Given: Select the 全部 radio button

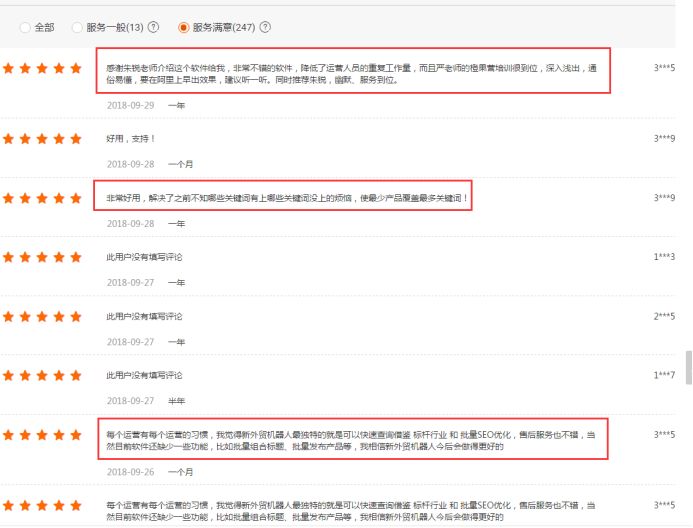Looking at the screenshot, I should tap(25, 27).
